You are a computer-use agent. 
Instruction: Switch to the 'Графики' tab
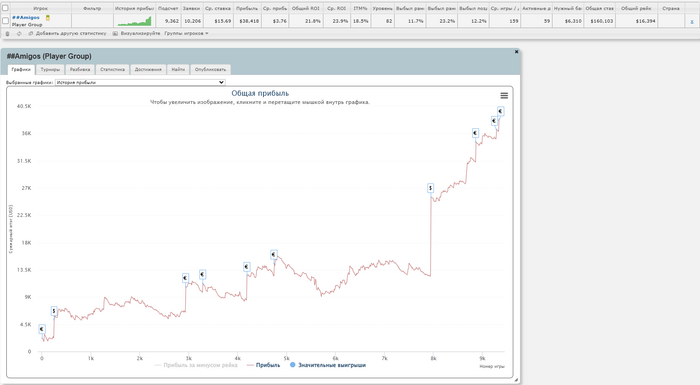[x=21, y=69]
